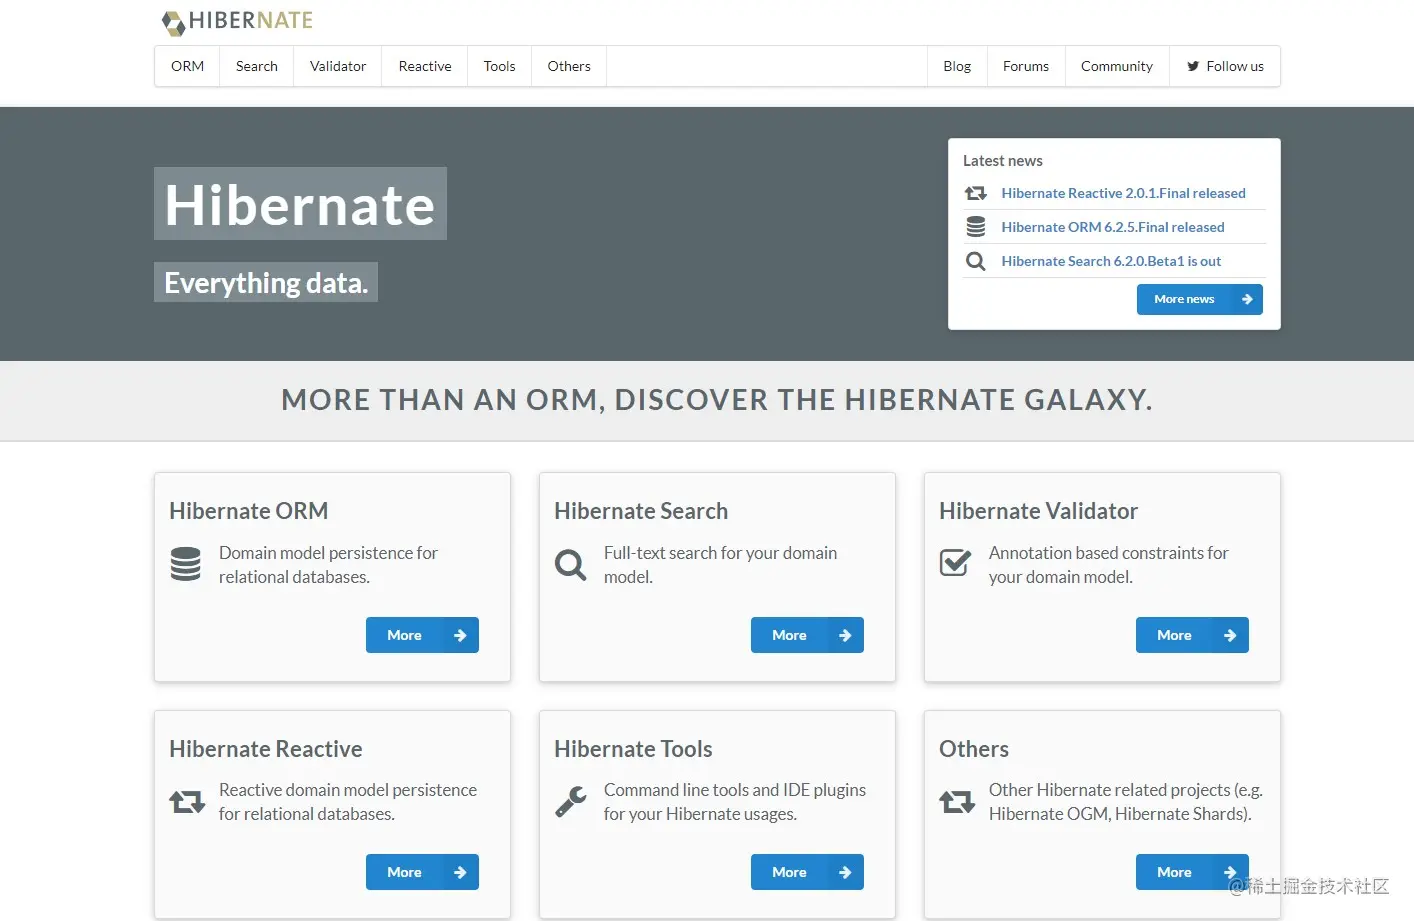Screen dimensions: 1414x921
Task: Click More in the Others card
Action: point(1192,872)
